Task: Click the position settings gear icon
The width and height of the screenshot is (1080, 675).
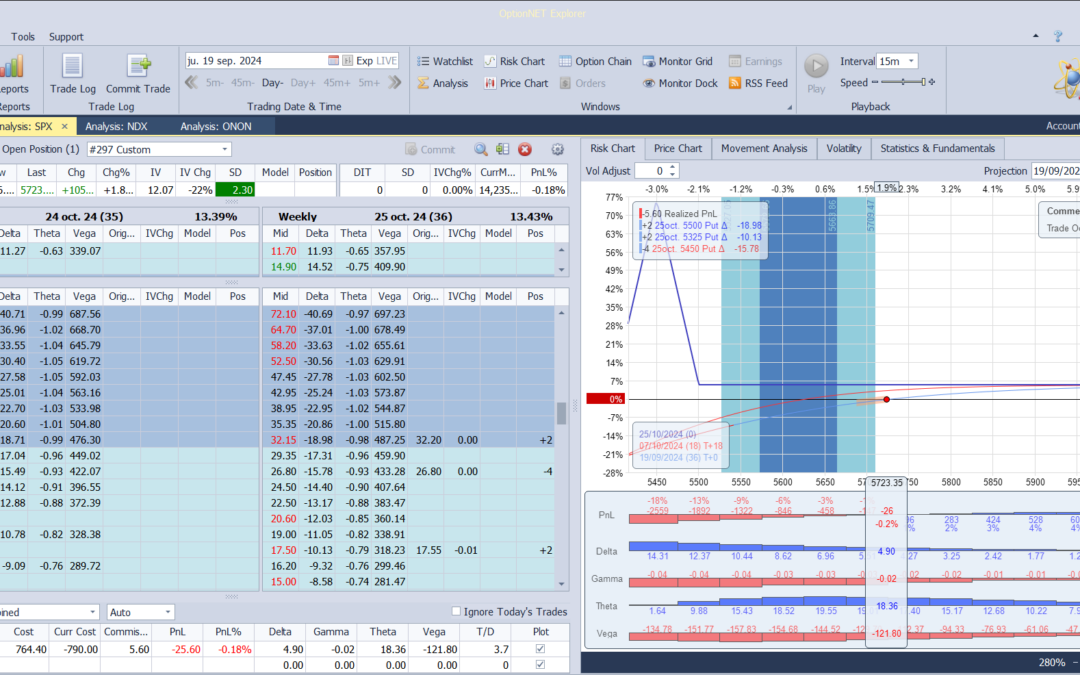Action: pyautogui.click(x=558, y=149)
